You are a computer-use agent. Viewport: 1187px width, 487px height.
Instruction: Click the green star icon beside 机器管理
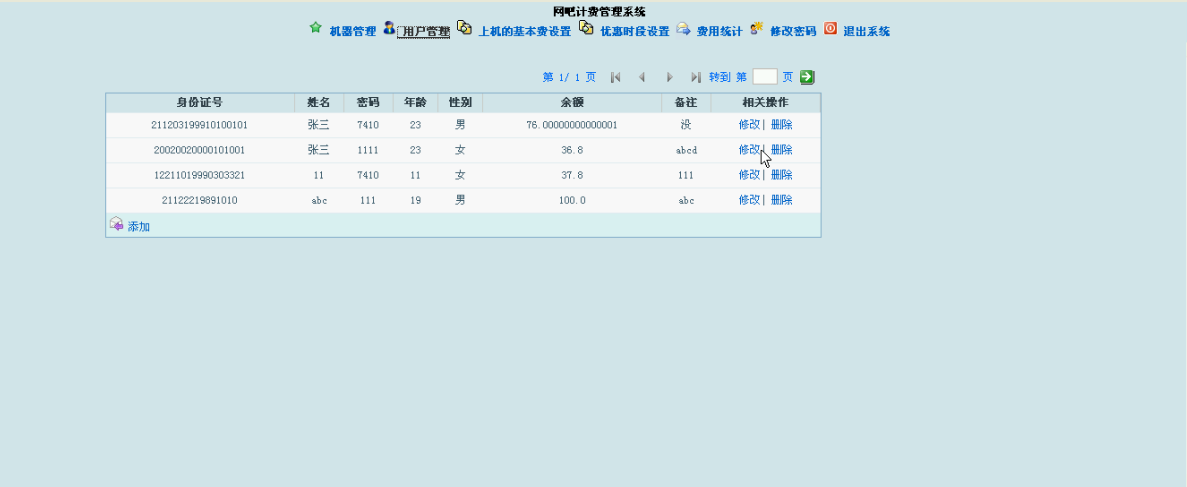316,28
